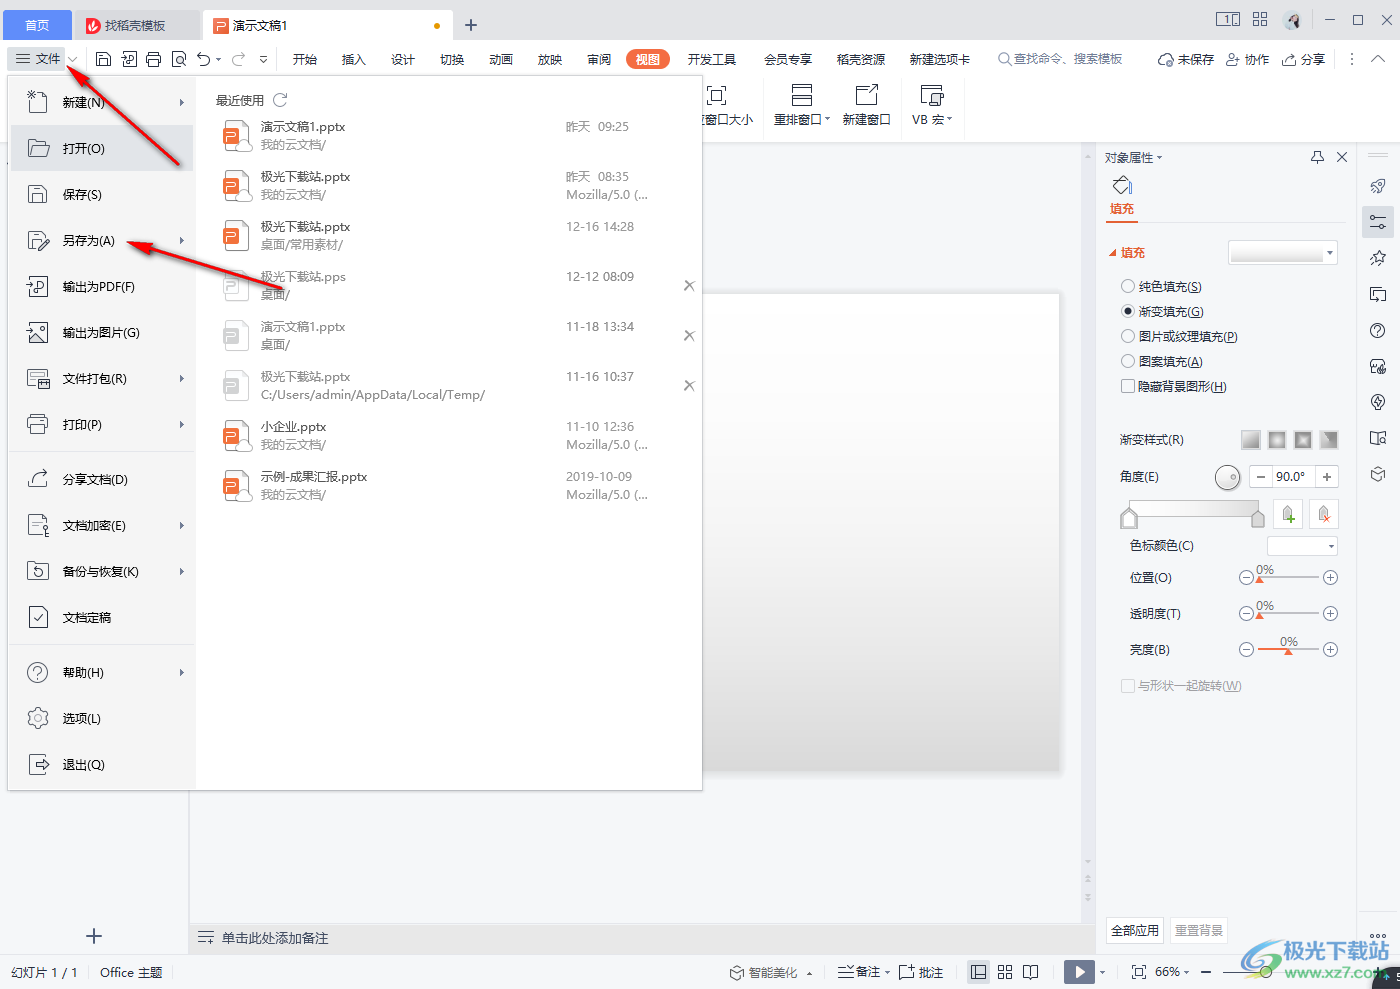The width and height of the screenshot is (1400, 989).
Task: Click the Apply to All button
Action: (1135, 930)
